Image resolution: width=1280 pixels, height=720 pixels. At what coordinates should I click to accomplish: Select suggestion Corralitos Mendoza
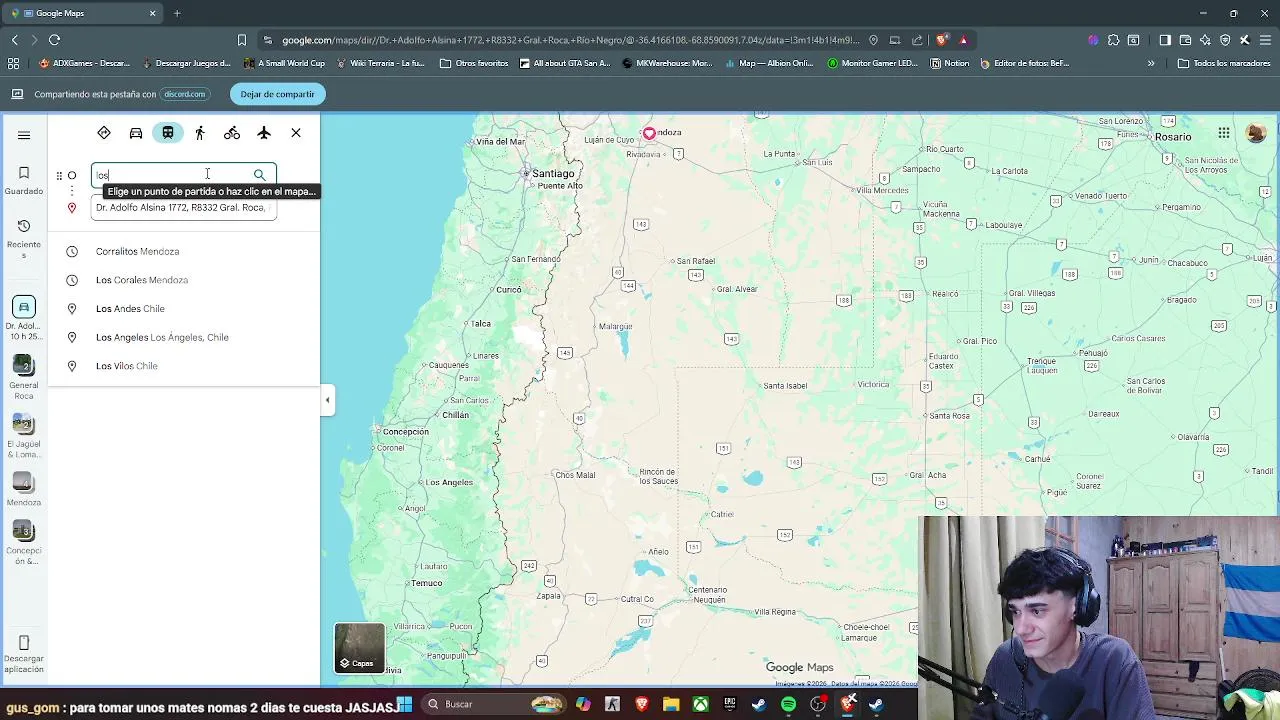pos(184,252)
